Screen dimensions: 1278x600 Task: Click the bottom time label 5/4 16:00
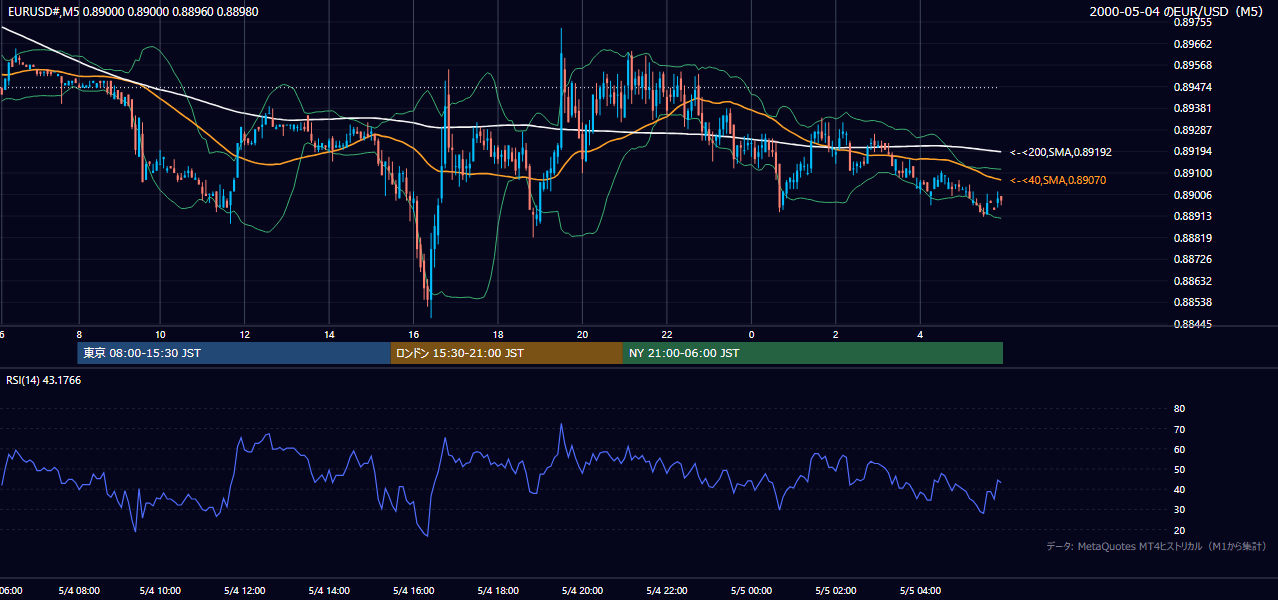click(414, 591)
